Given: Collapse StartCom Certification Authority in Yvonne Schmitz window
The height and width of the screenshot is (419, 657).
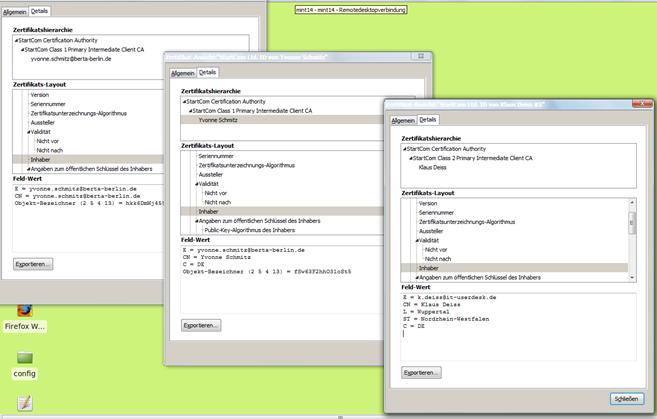Looking at the screenshot, I should point(184,101).
